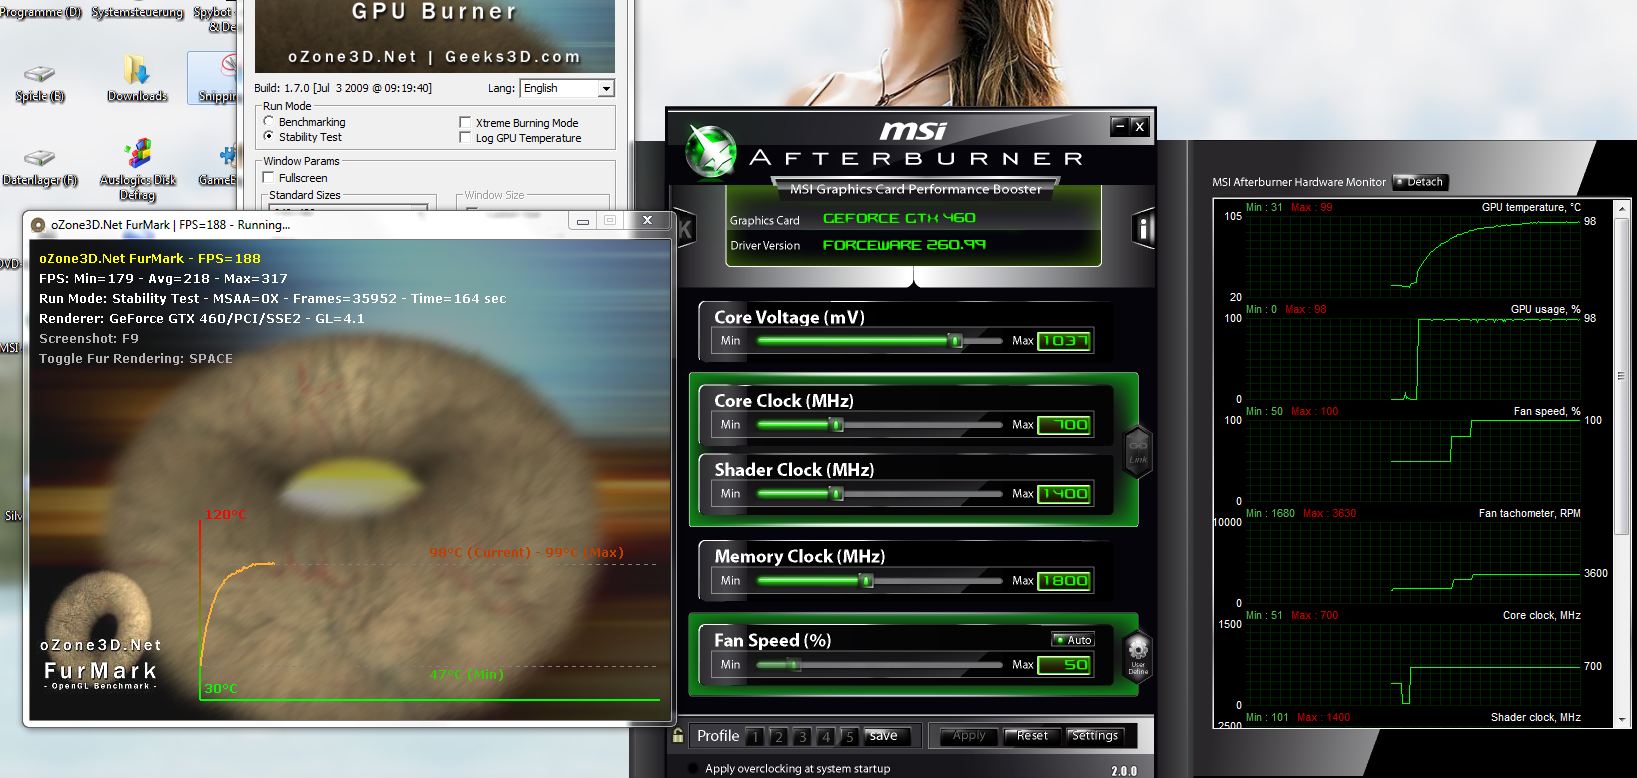
Task: Click the oZone3D.Net | Geeks3D.com banner
Action: pos(434,57)
